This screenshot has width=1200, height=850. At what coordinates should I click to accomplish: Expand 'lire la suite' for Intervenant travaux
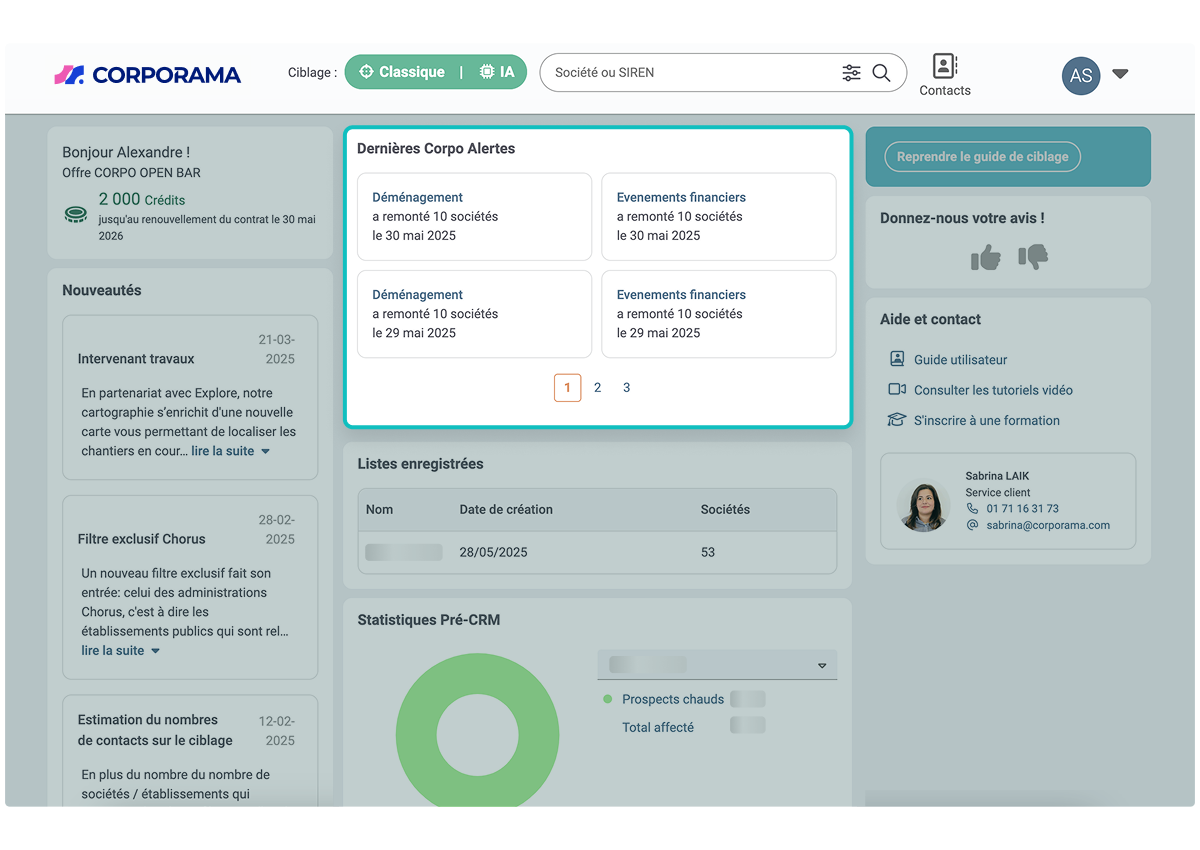click(231, 451)
